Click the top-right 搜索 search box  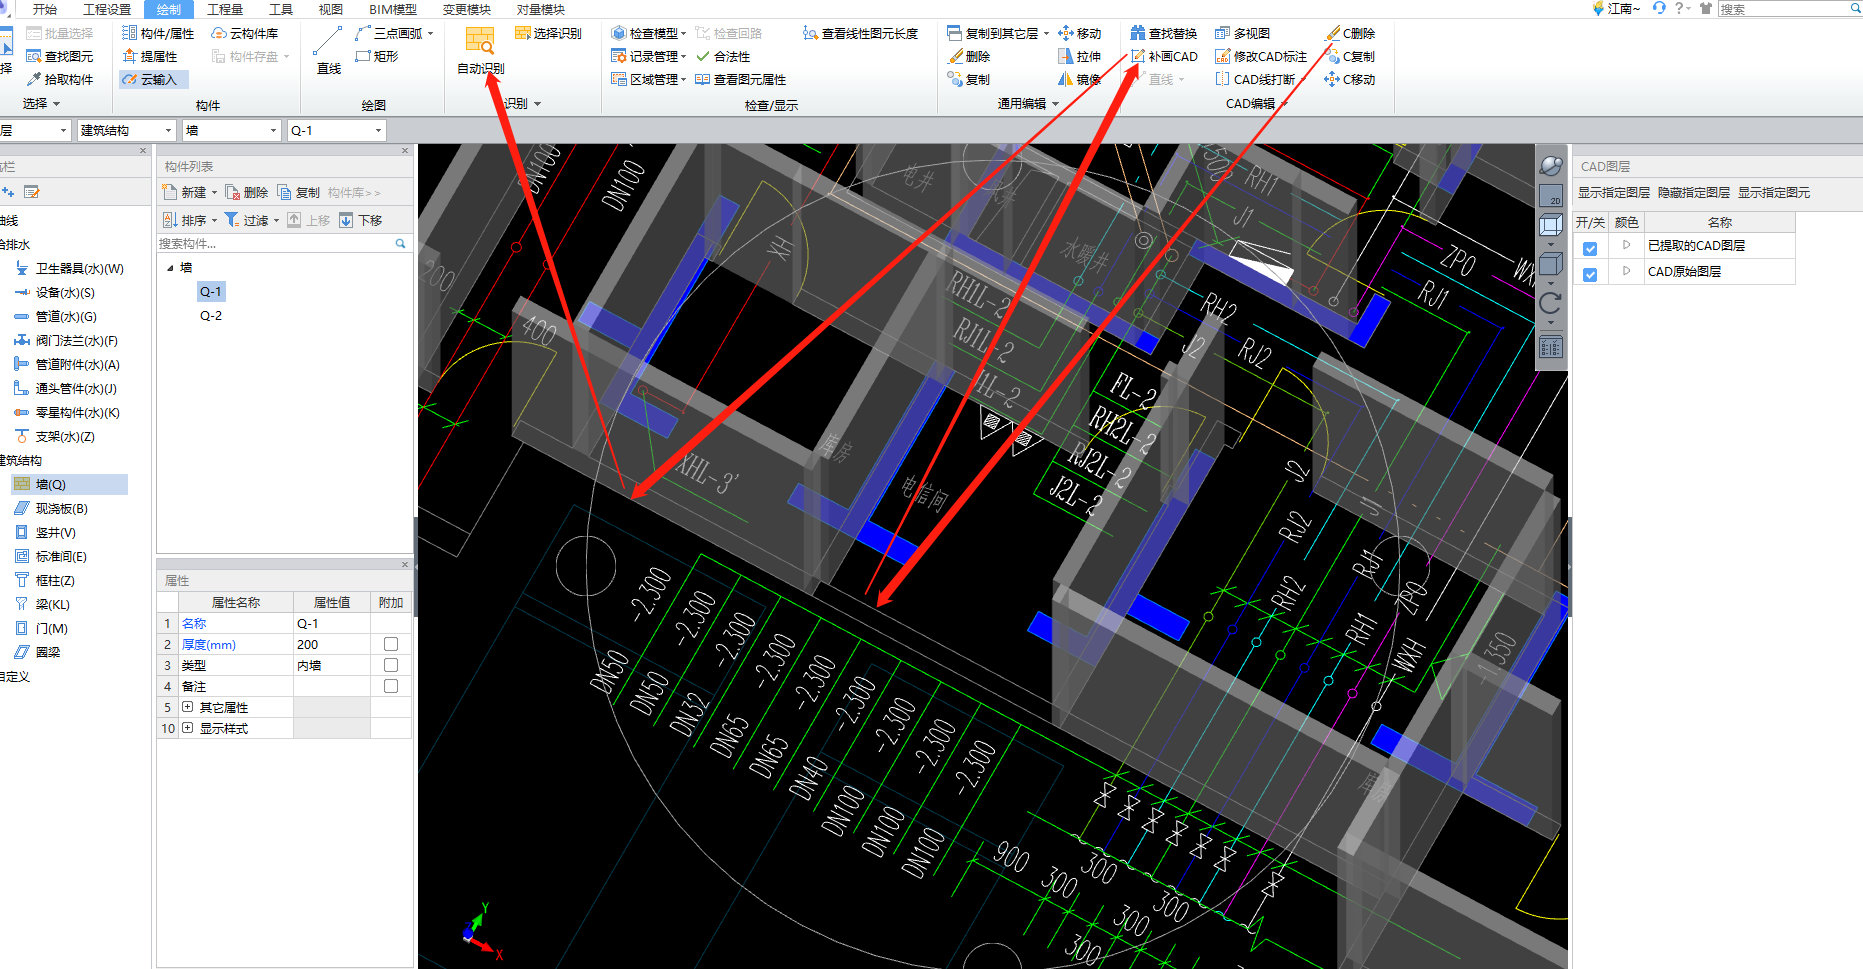(1788, 9)
